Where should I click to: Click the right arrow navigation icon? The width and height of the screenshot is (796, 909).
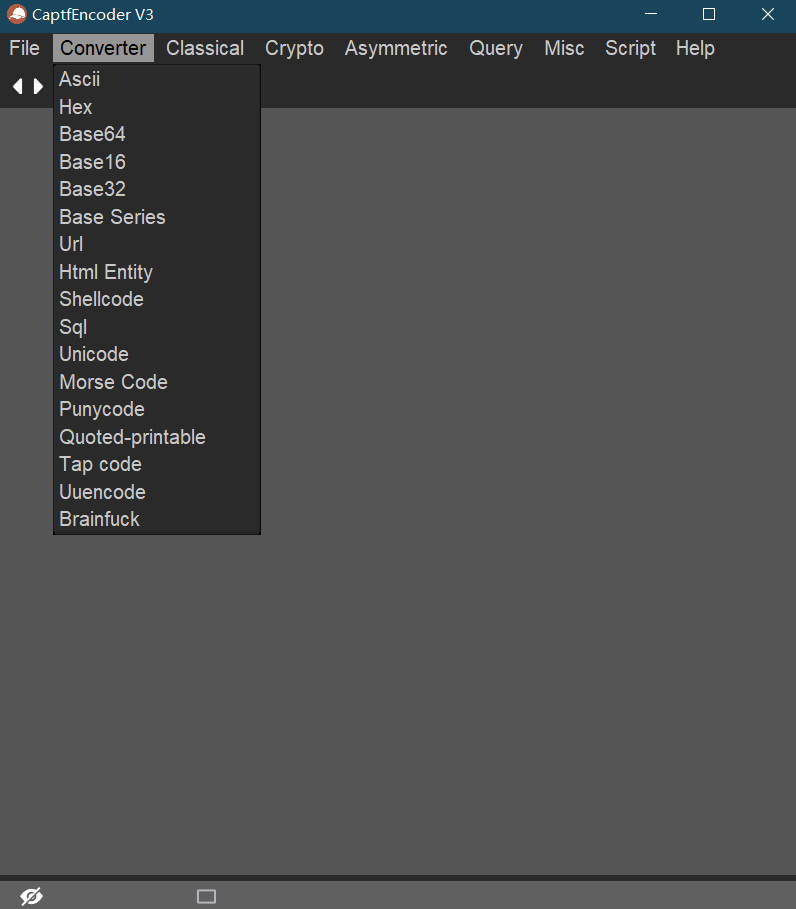[38, 87]
